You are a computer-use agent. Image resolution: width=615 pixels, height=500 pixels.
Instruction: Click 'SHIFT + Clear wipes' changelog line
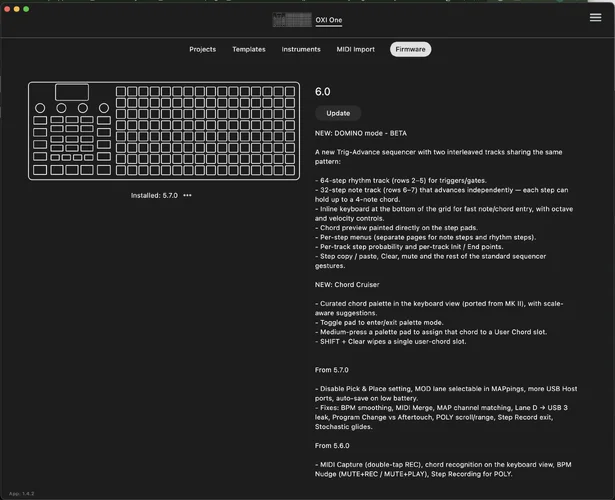tap(390, 342)
